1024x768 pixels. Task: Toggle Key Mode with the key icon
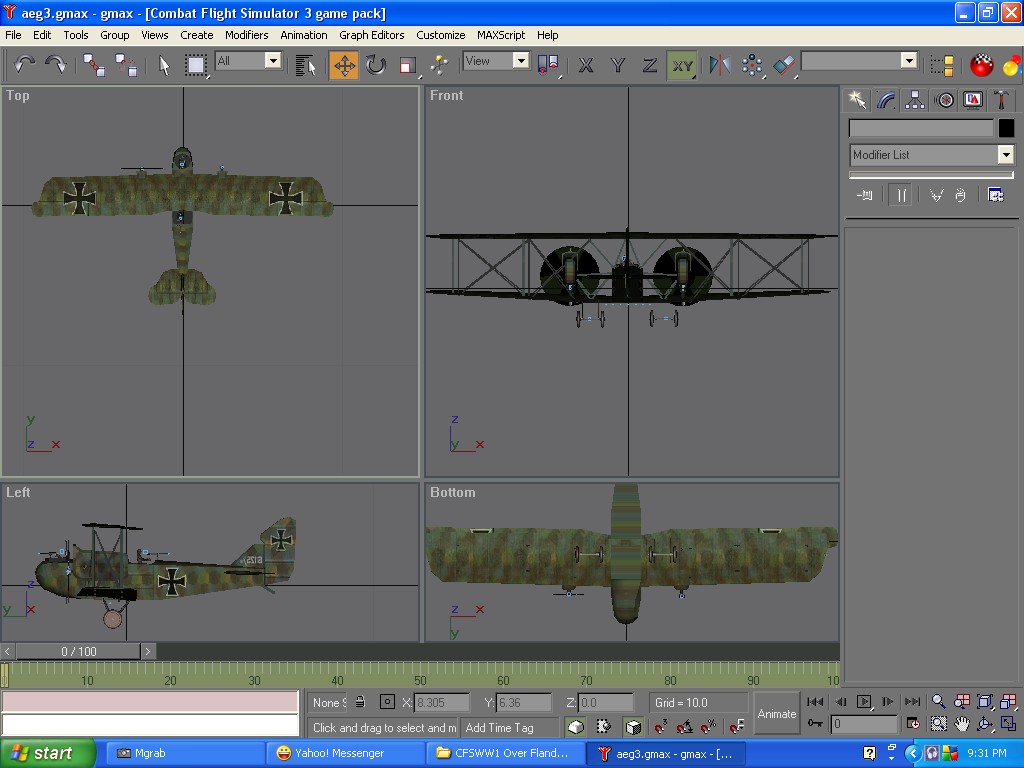tap(815, 723)
